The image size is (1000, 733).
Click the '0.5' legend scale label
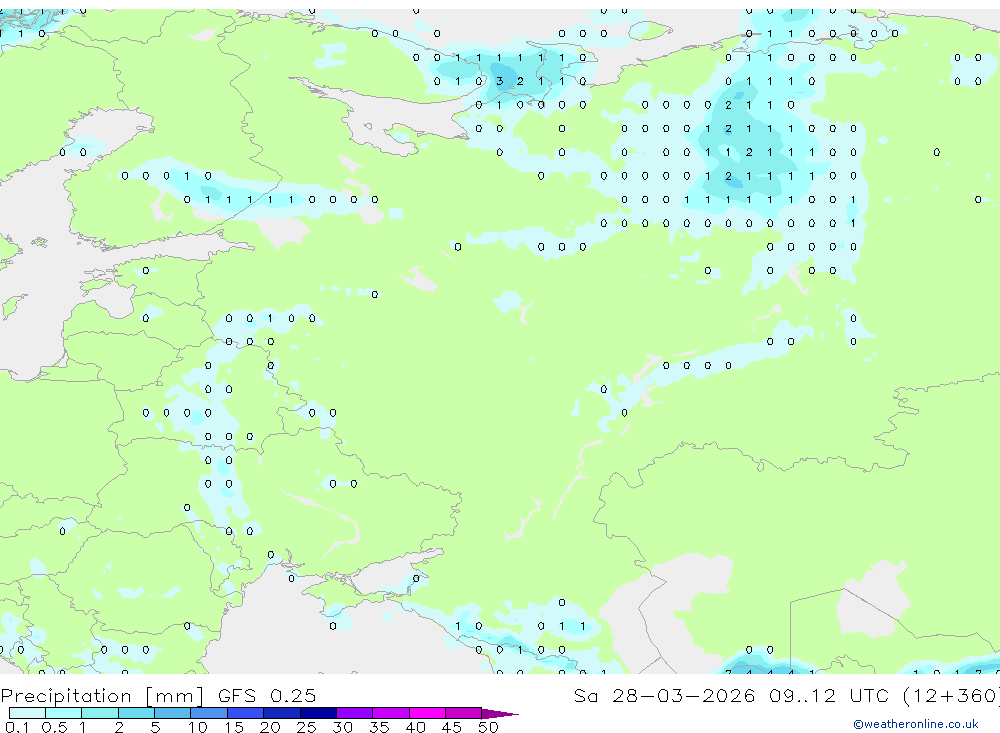54,727
